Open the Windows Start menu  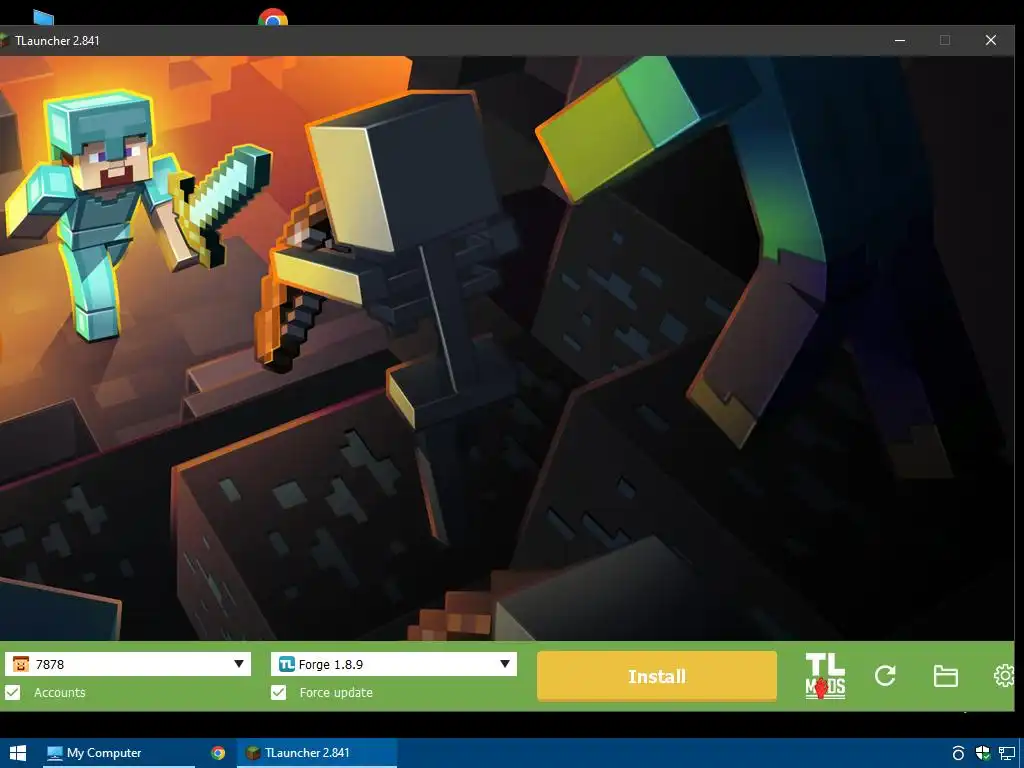click(18, 752)
